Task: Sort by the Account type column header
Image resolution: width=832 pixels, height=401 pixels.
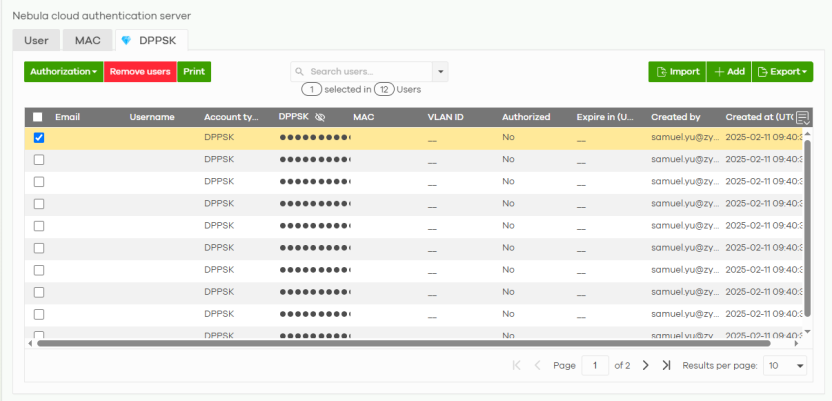Action: tap(231, 117)
